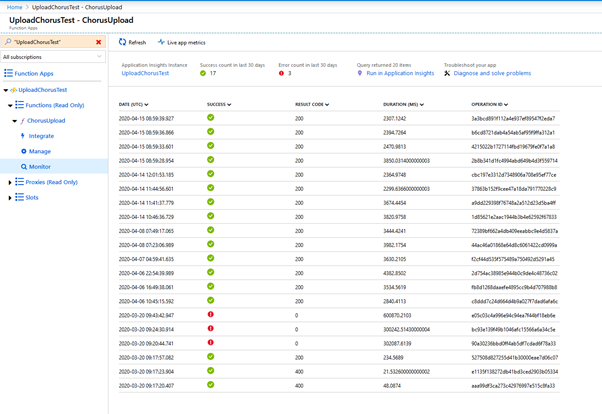The image size is (602, 414).
Task: Click success icon of 2020-04-14 12:01:53.185 row
Action: click(210, 174)
